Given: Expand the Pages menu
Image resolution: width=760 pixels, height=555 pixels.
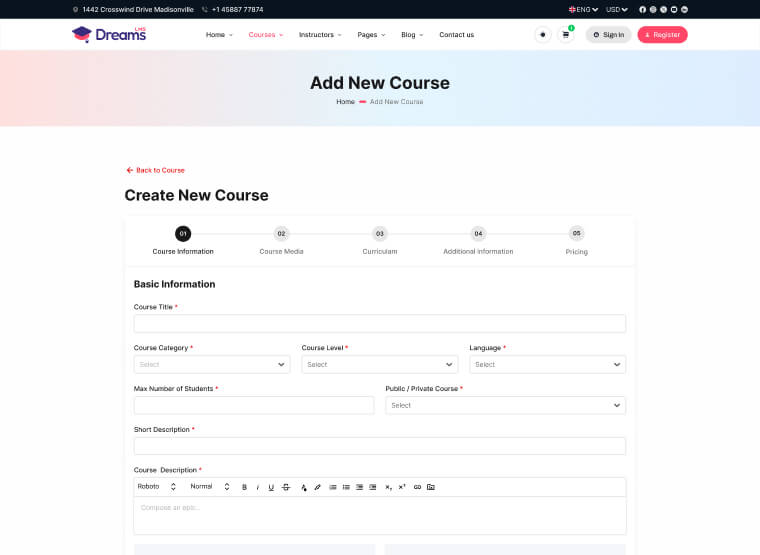Looking at the screenshot, I should click(x=371, y=35).
